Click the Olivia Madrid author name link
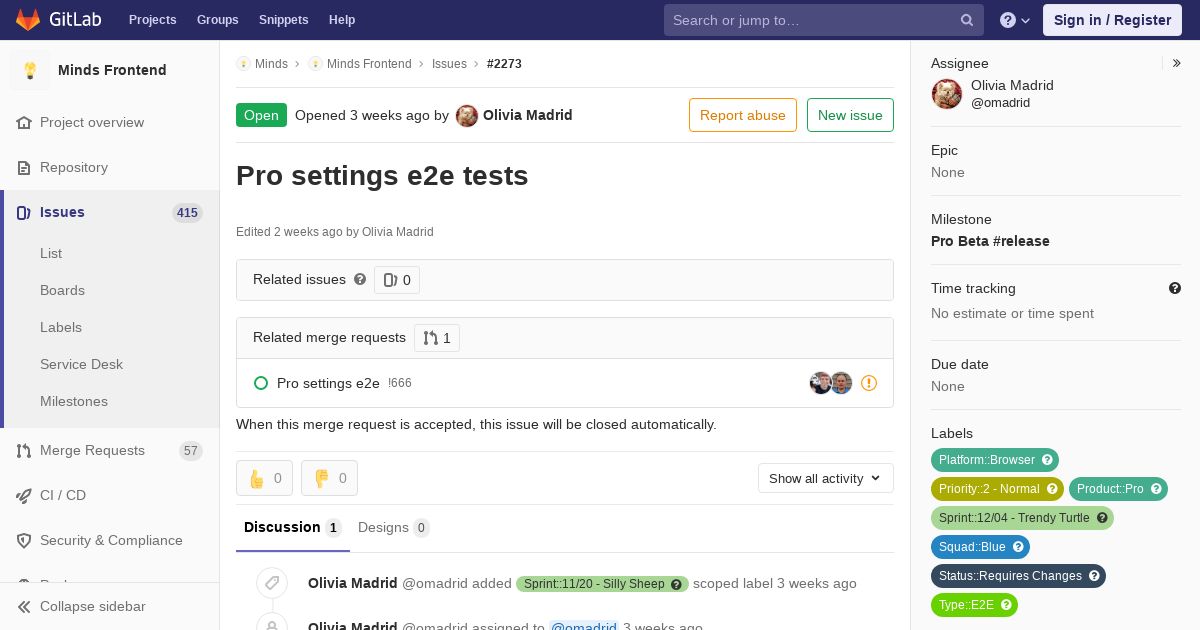Screen dimensions: 1200x630 528,115
